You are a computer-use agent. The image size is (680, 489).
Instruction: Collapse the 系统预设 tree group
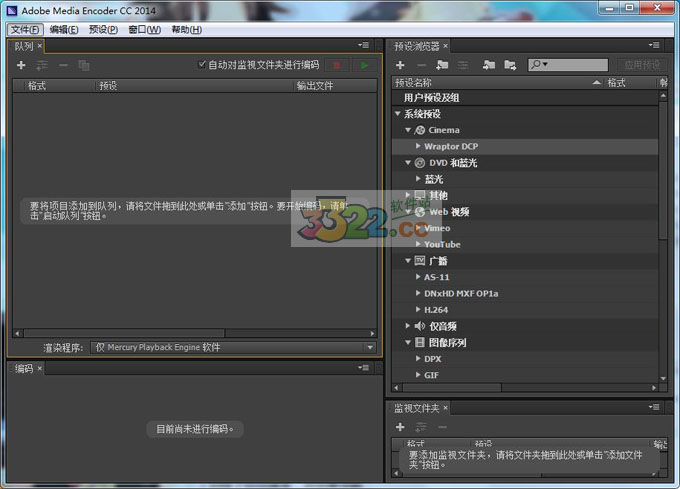pos(398,114)
